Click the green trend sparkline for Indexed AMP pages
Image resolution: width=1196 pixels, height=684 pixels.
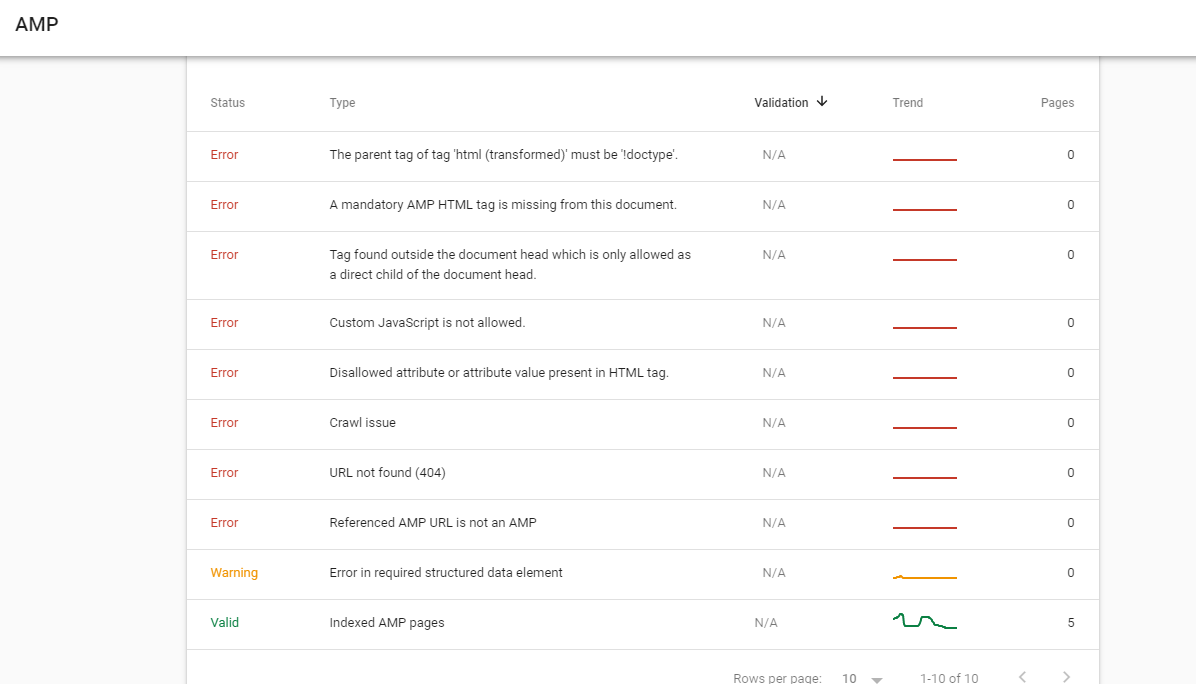click(924, 622)
